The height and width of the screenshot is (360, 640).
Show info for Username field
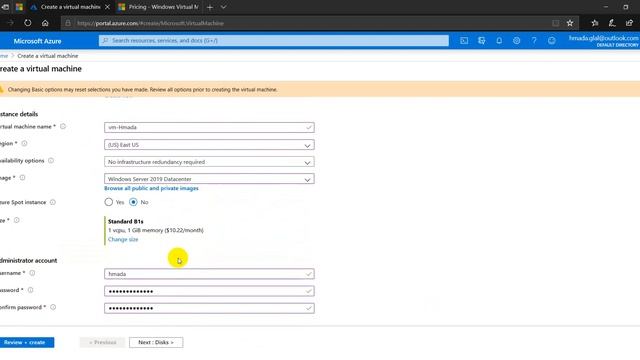[x=32, y=273]
